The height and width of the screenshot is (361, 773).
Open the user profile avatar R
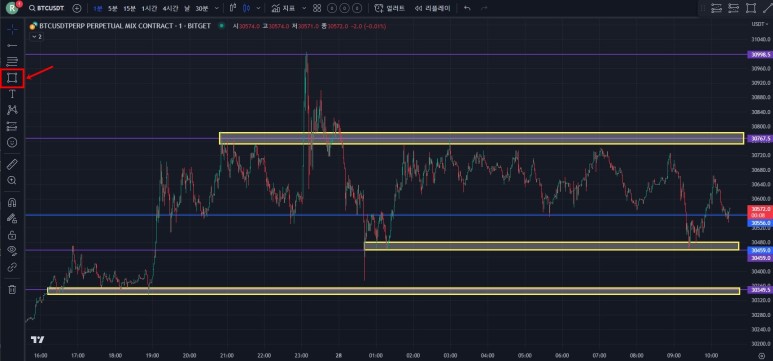(x=12, y=8)
